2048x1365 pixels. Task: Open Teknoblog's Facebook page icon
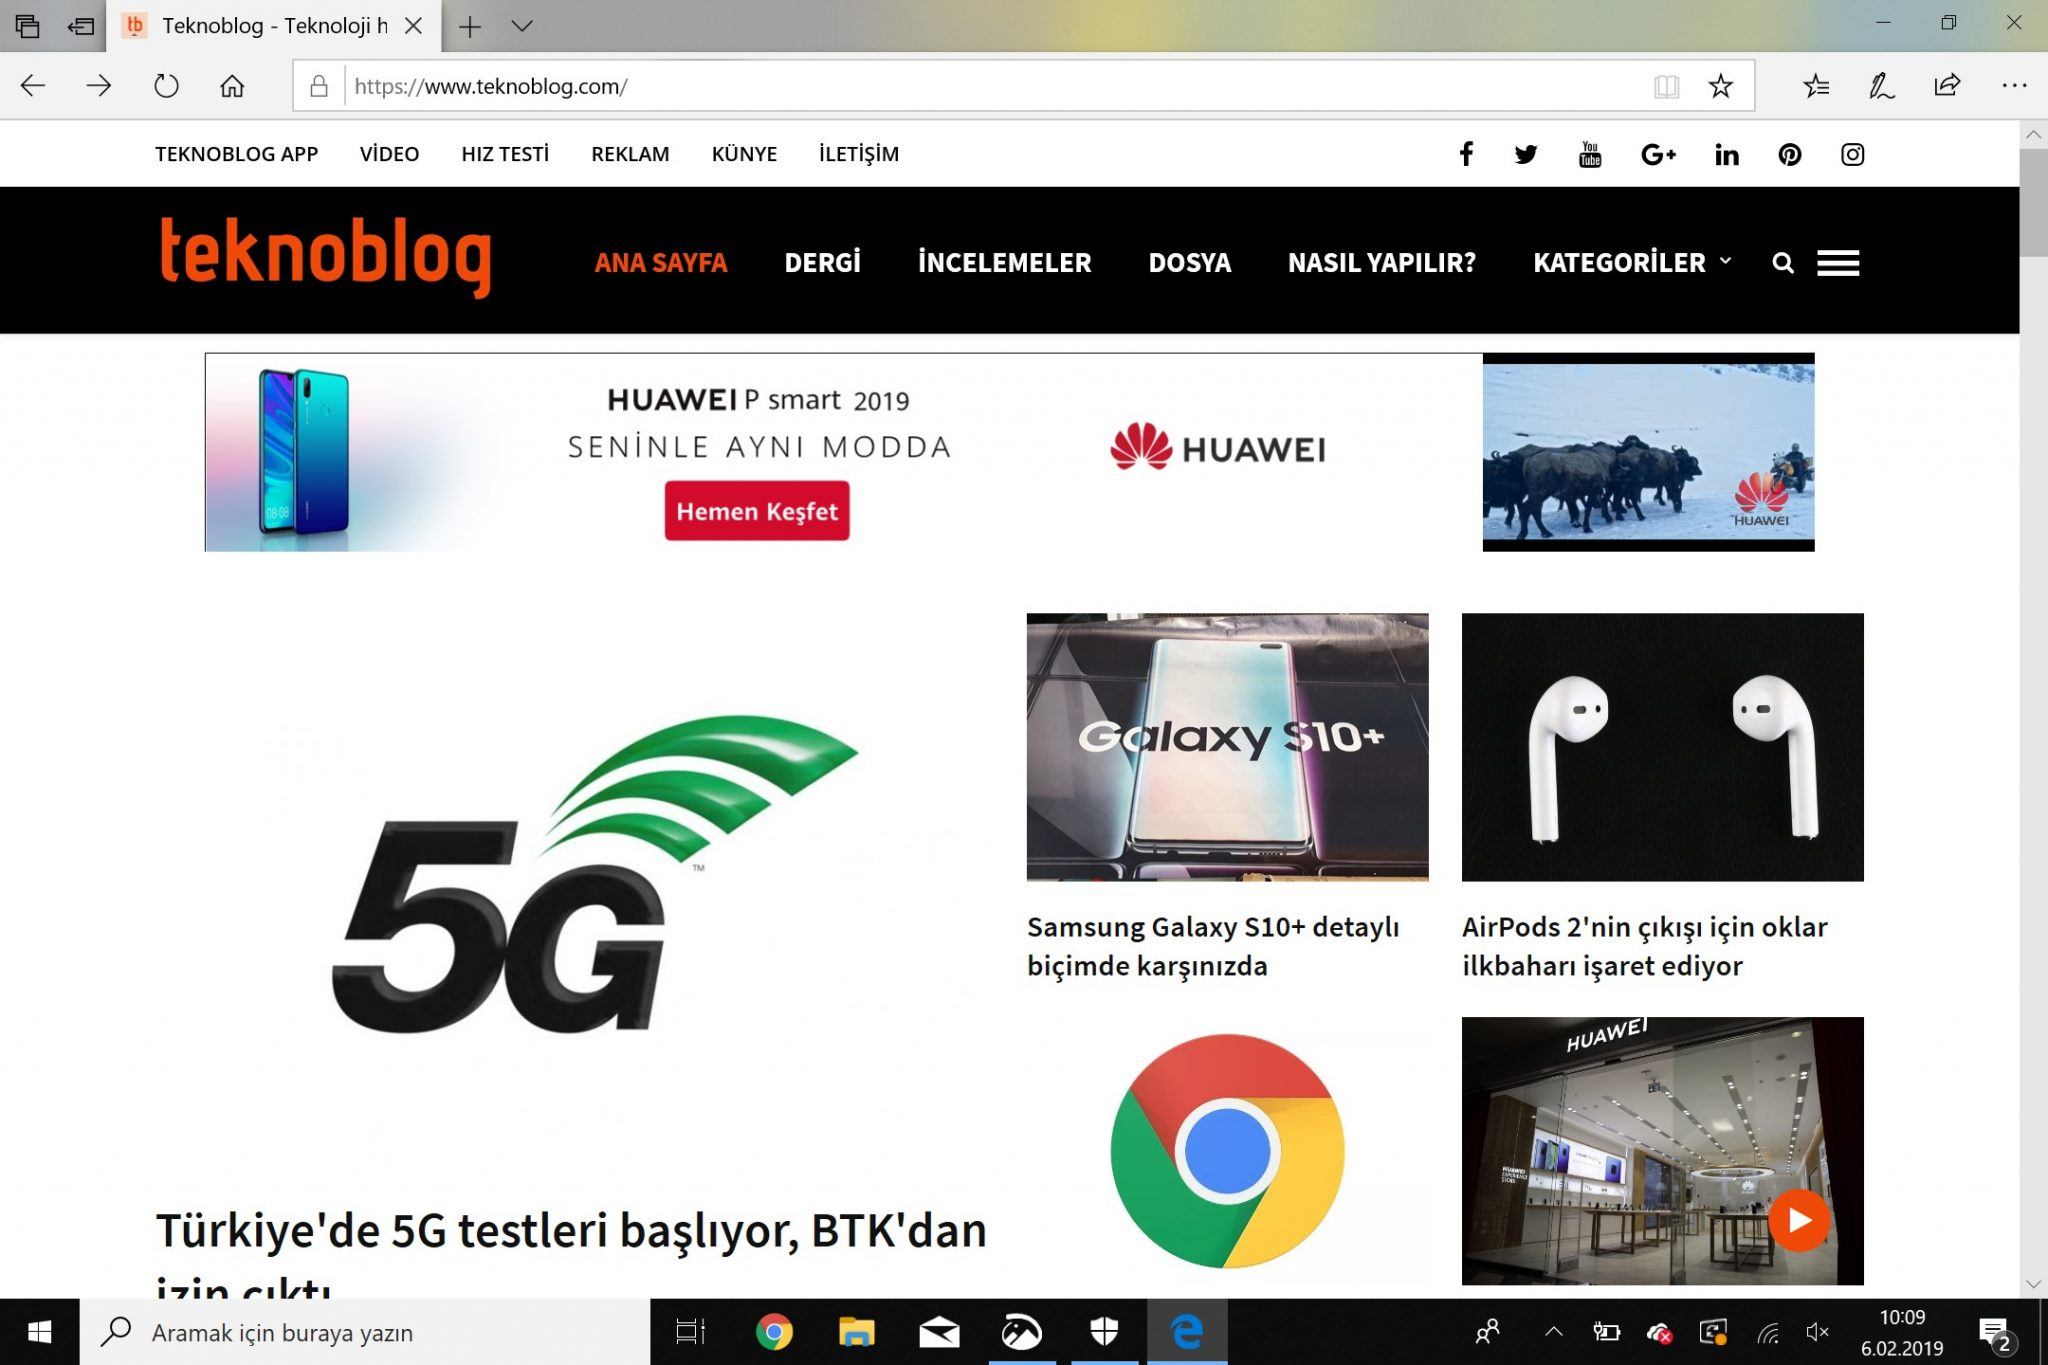(1466, 154)
